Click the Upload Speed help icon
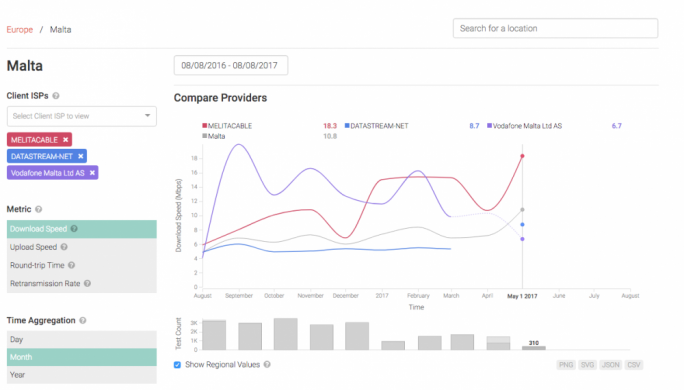 point(64,247)
